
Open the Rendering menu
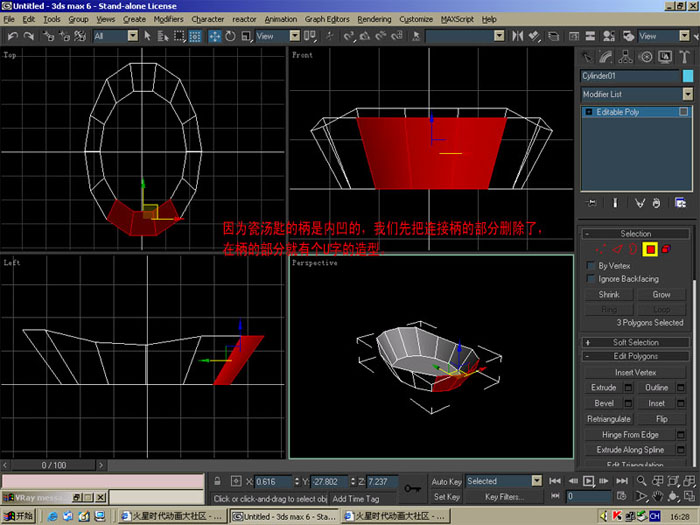pyautogui.click(x=374, y=19)
